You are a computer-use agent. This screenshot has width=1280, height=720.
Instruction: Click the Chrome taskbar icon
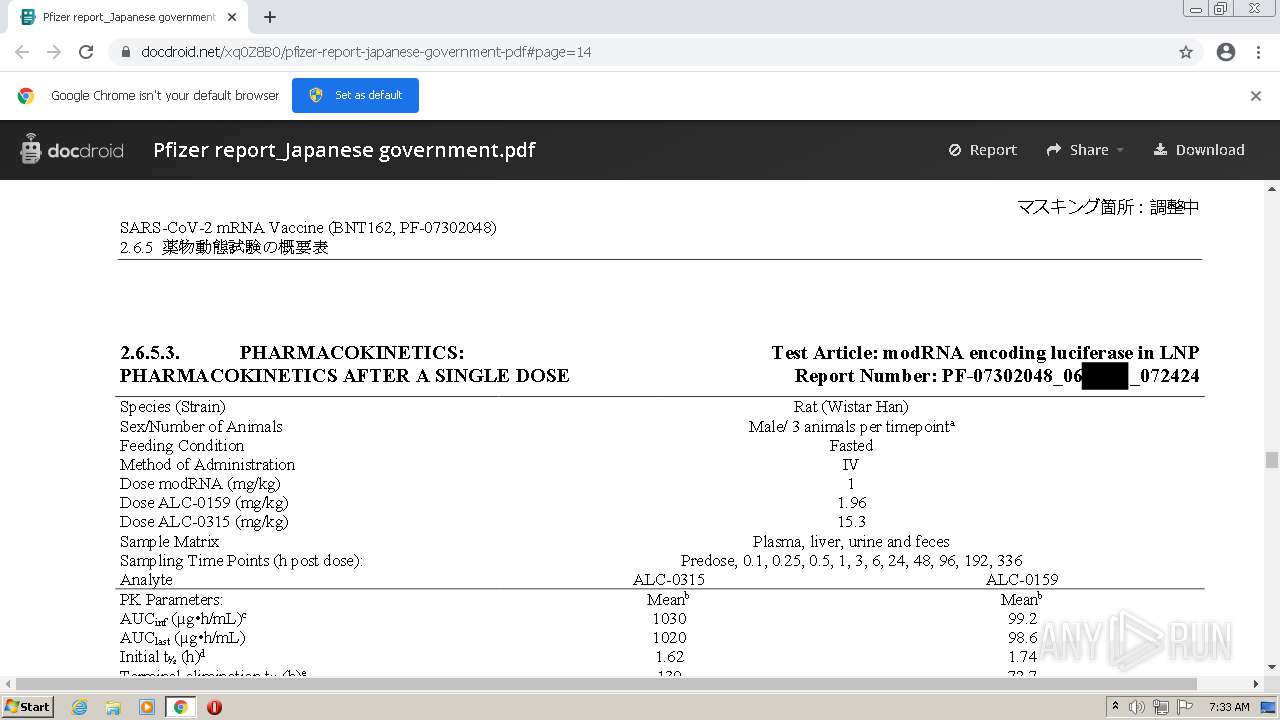180,707
